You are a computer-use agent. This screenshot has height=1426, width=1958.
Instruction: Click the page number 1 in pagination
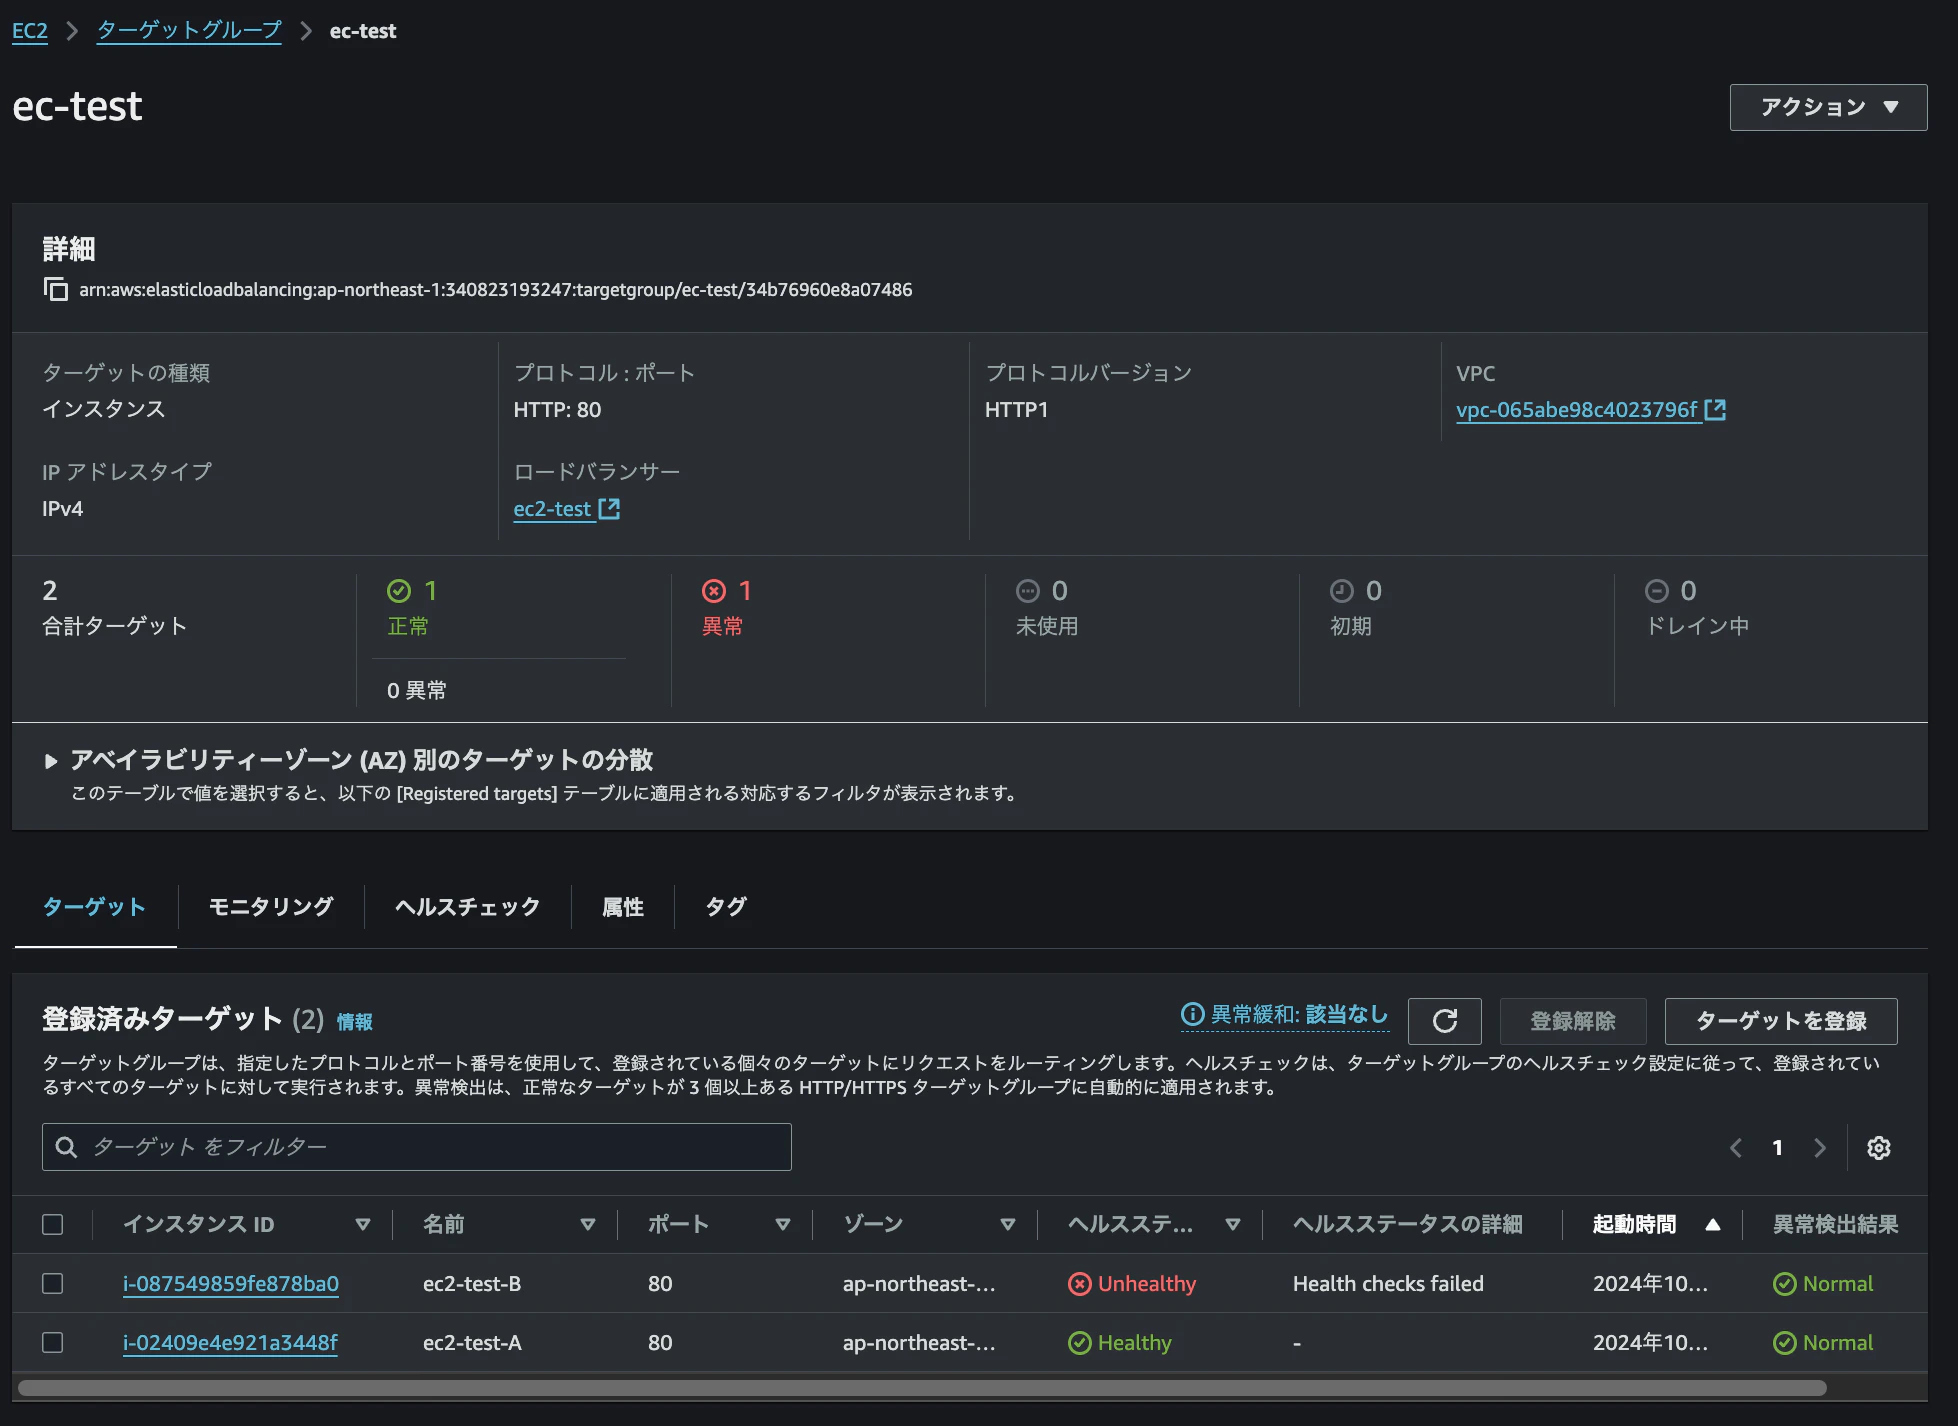pyautogui.click(x=1777, y=1148)
